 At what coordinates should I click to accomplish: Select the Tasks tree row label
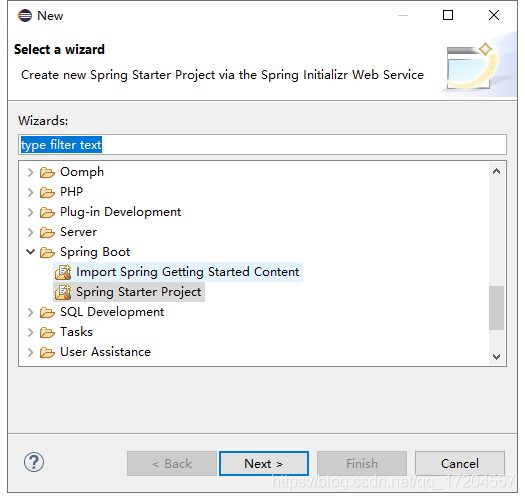tap(76, 332)
